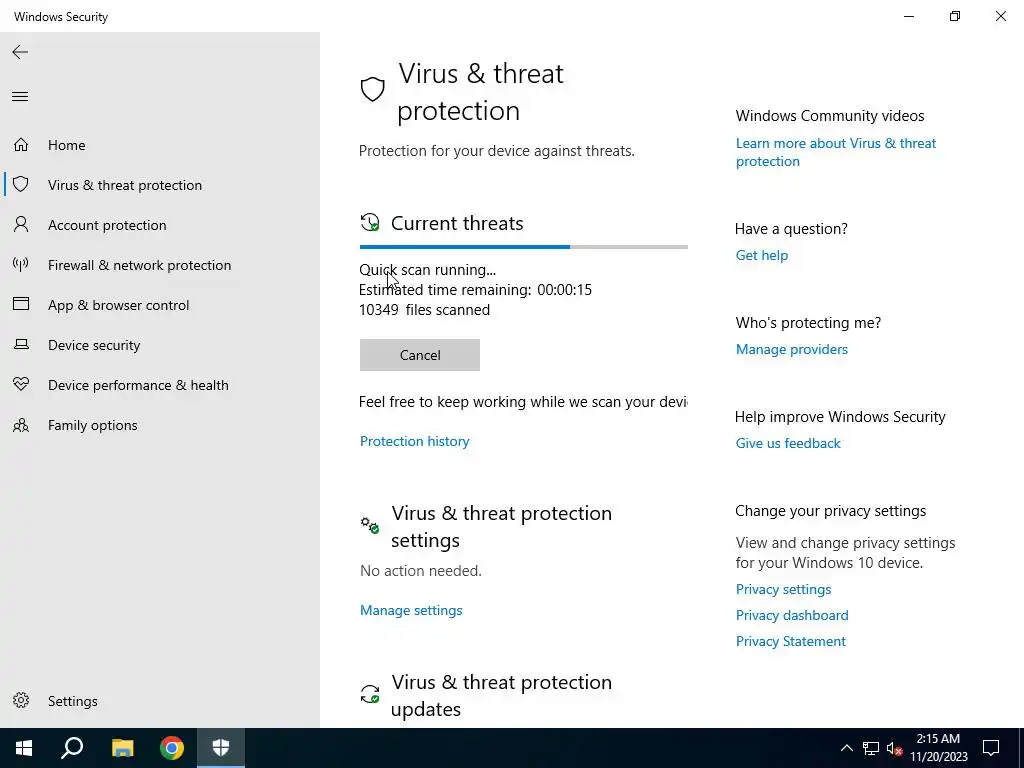This screenshot has width=1024, height=768.
Task: Open Protection history link
Action: pos(414,441)
